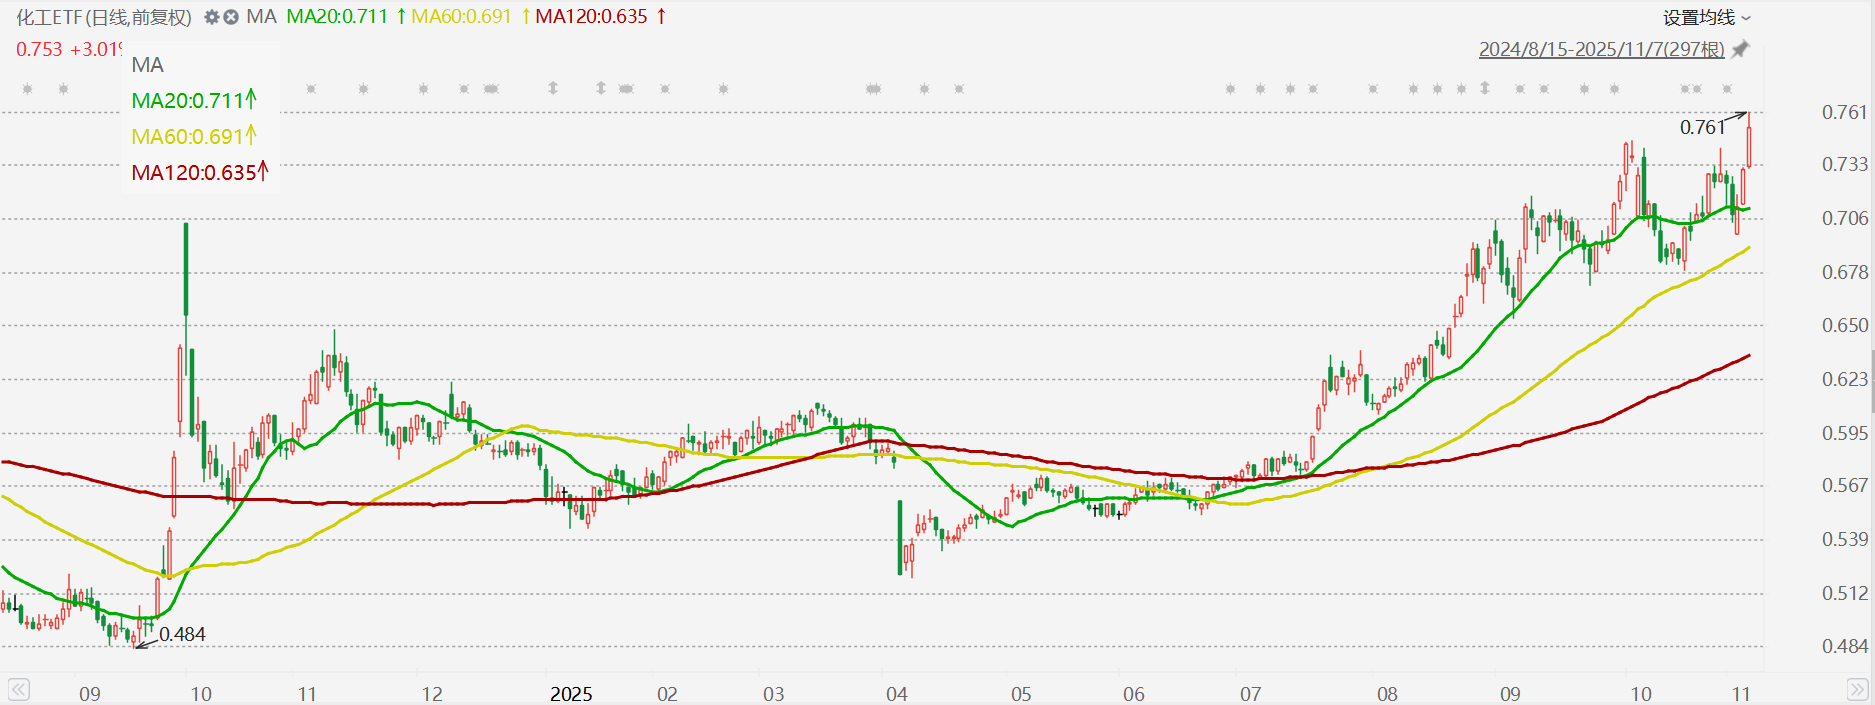Select MA20:0.711 in the header row

click(337, 17)
